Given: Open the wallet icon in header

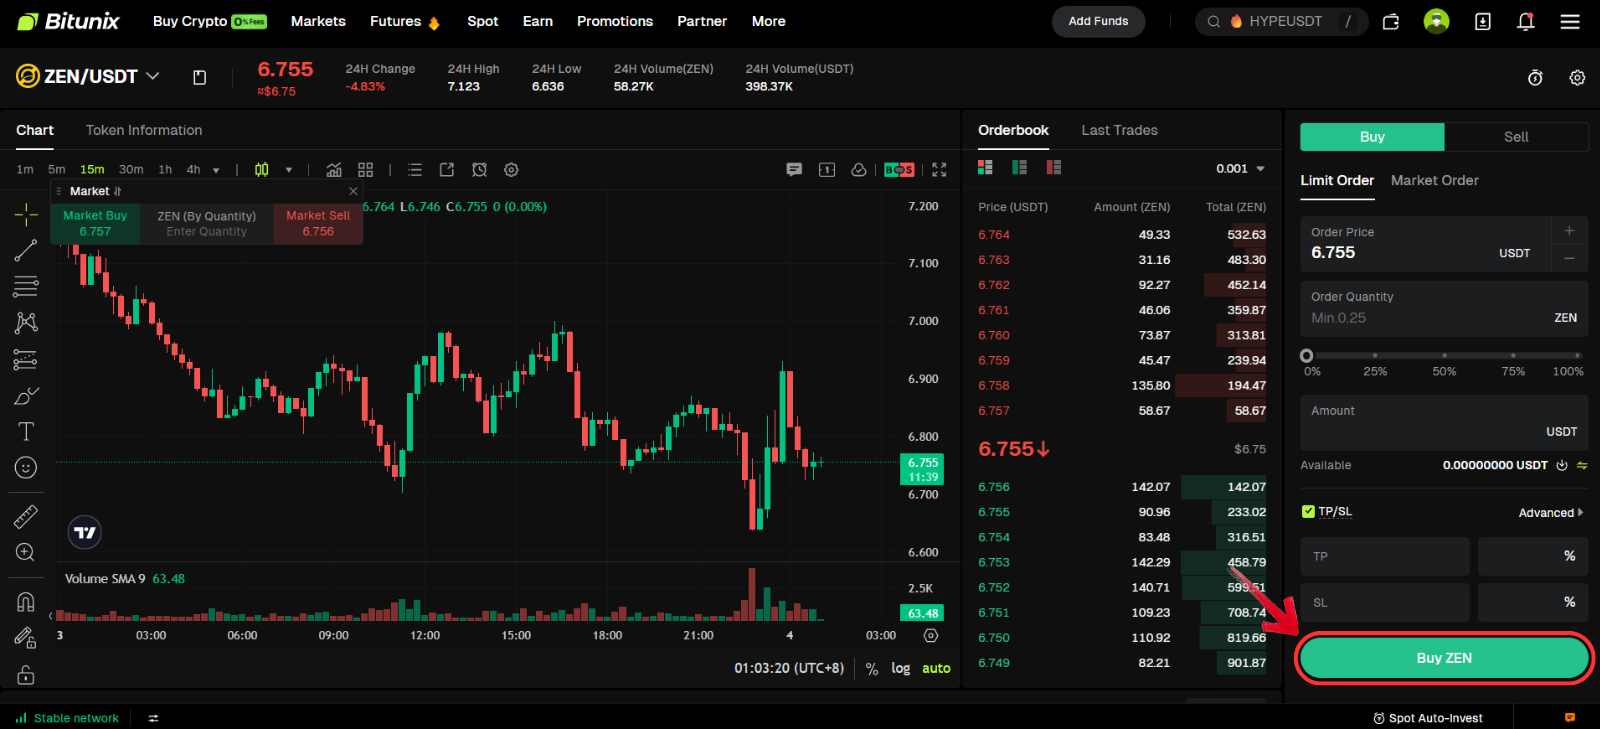Looking at the screenshot, I should point(1390,21).
